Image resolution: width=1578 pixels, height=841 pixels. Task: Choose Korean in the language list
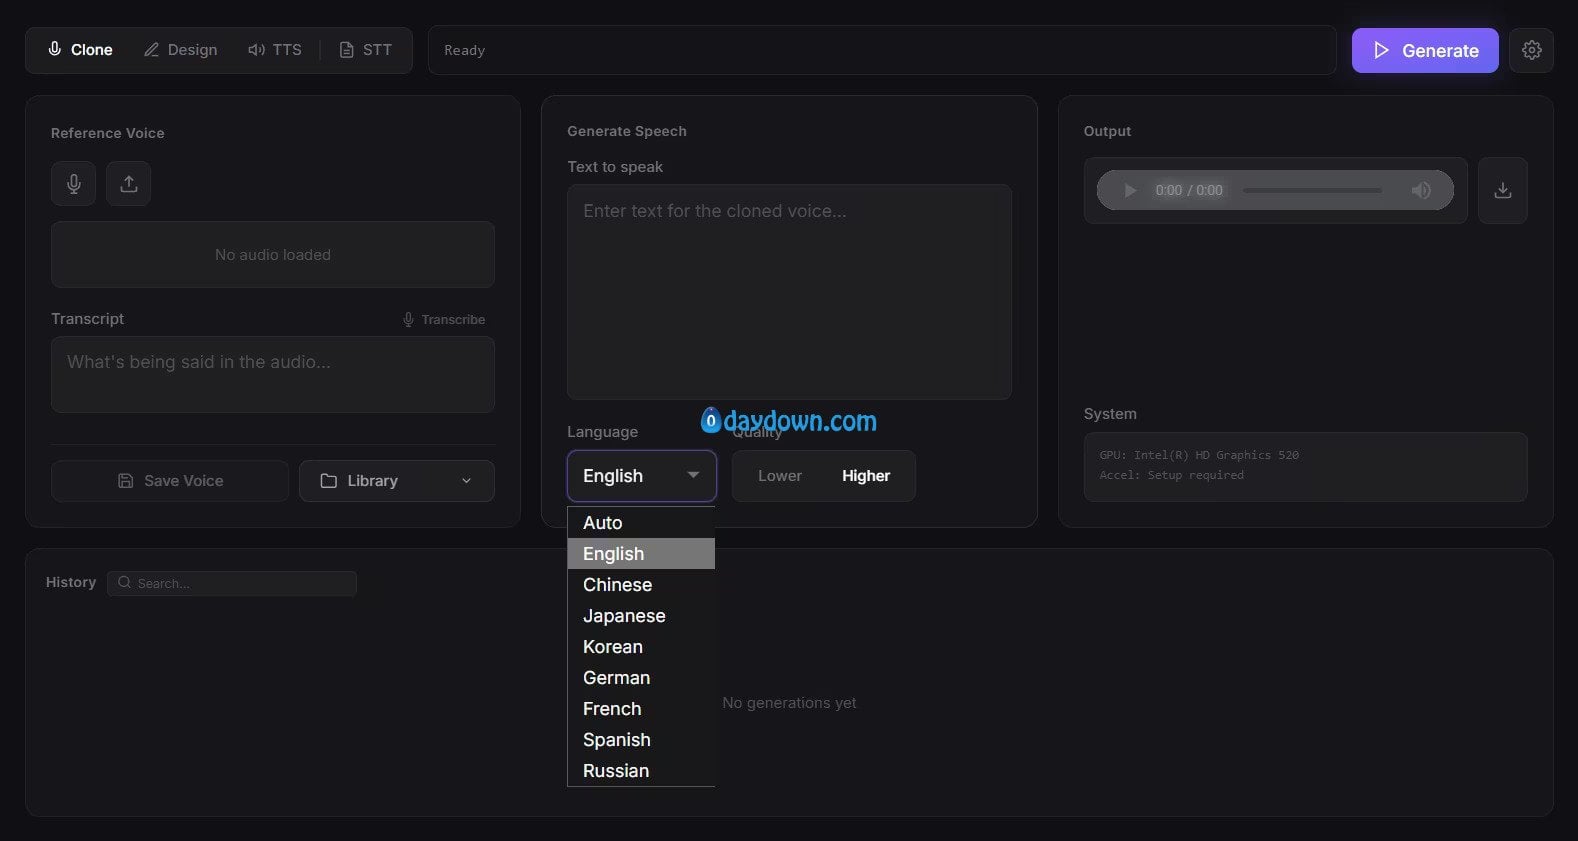pos(641,647)
